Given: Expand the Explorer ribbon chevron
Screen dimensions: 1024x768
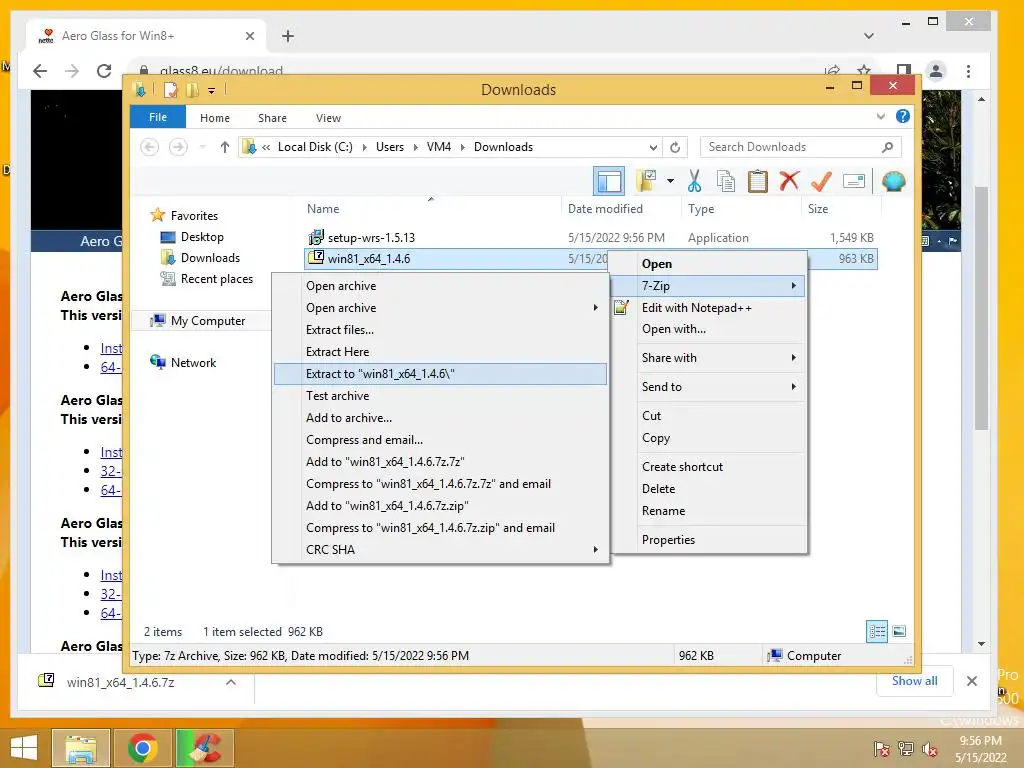Looking at the screenshot, I should 881,117.
